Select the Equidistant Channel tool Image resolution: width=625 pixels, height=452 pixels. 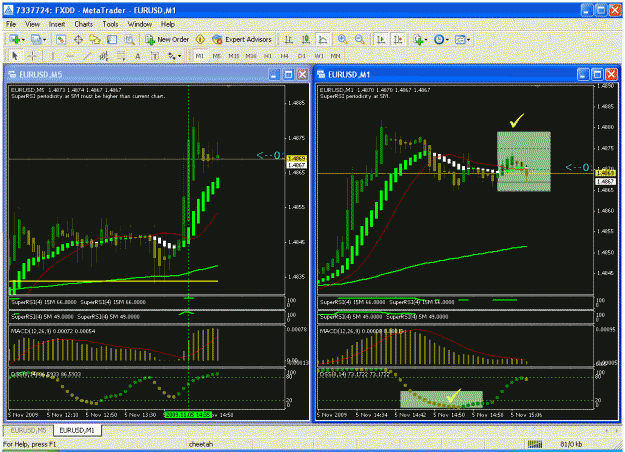tap(104, 56)
